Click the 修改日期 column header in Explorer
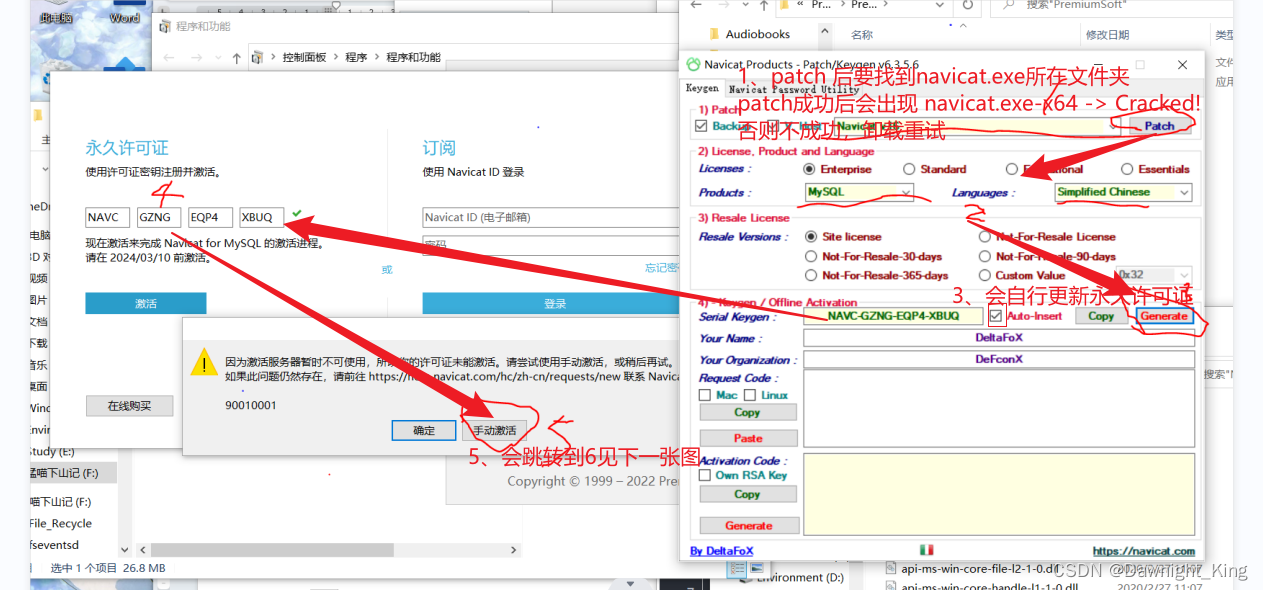 (1107, 34)
